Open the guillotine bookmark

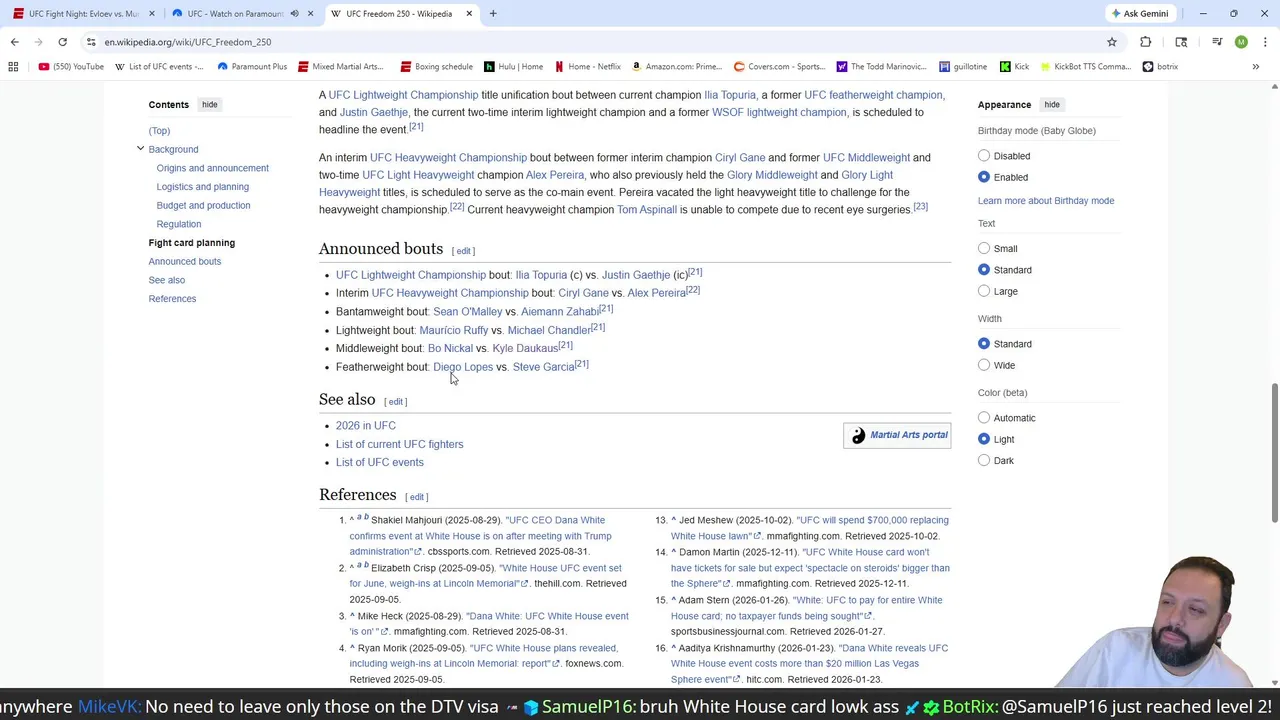pyautogui.click(x=963, y=67)
